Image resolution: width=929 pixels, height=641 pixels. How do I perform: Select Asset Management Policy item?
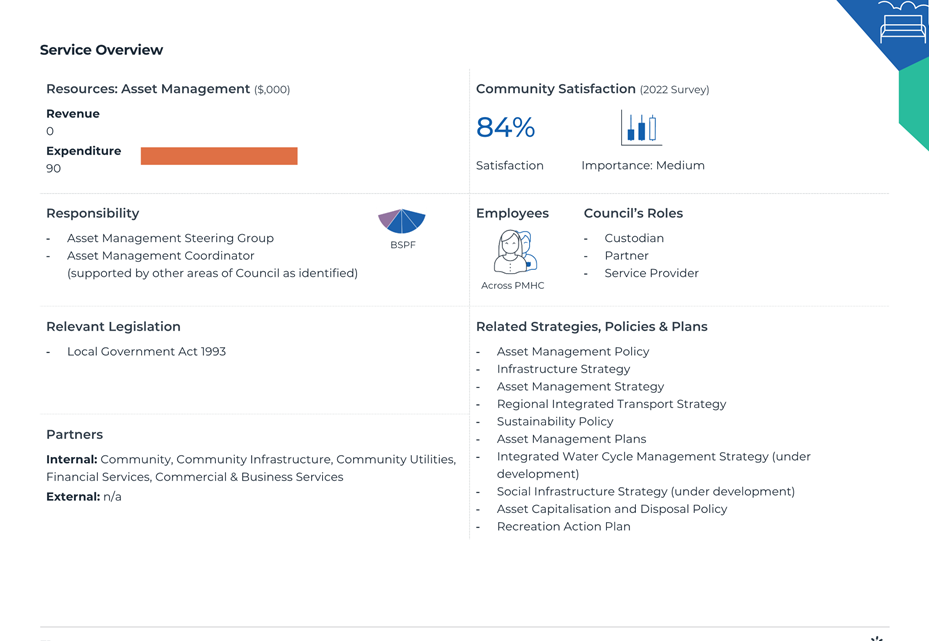tap(572, 351)
